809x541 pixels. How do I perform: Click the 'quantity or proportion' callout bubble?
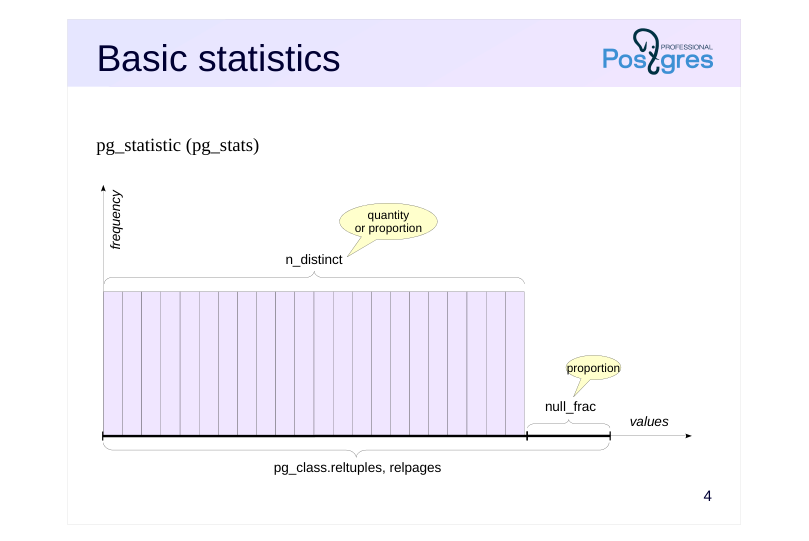[388, 222]
